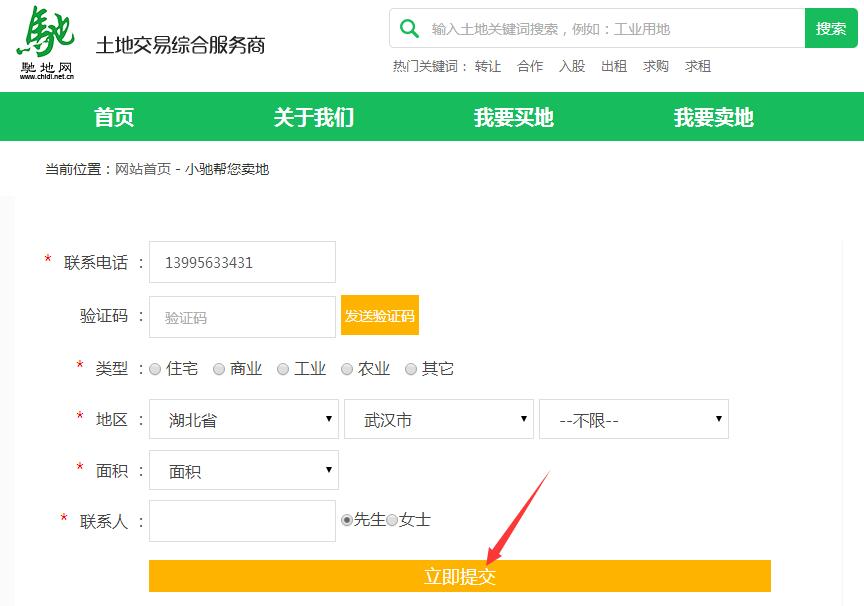
Task: Open the 武汉市 city dropdown
Action: [439, 419]
